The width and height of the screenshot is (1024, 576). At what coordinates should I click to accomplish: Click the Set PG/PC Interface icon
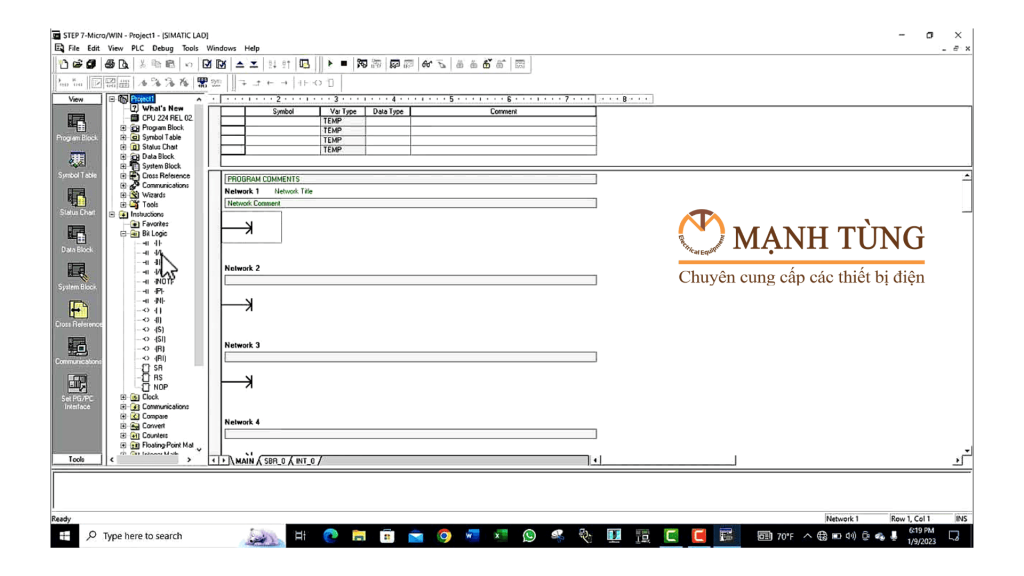click(x=77, y=385)
